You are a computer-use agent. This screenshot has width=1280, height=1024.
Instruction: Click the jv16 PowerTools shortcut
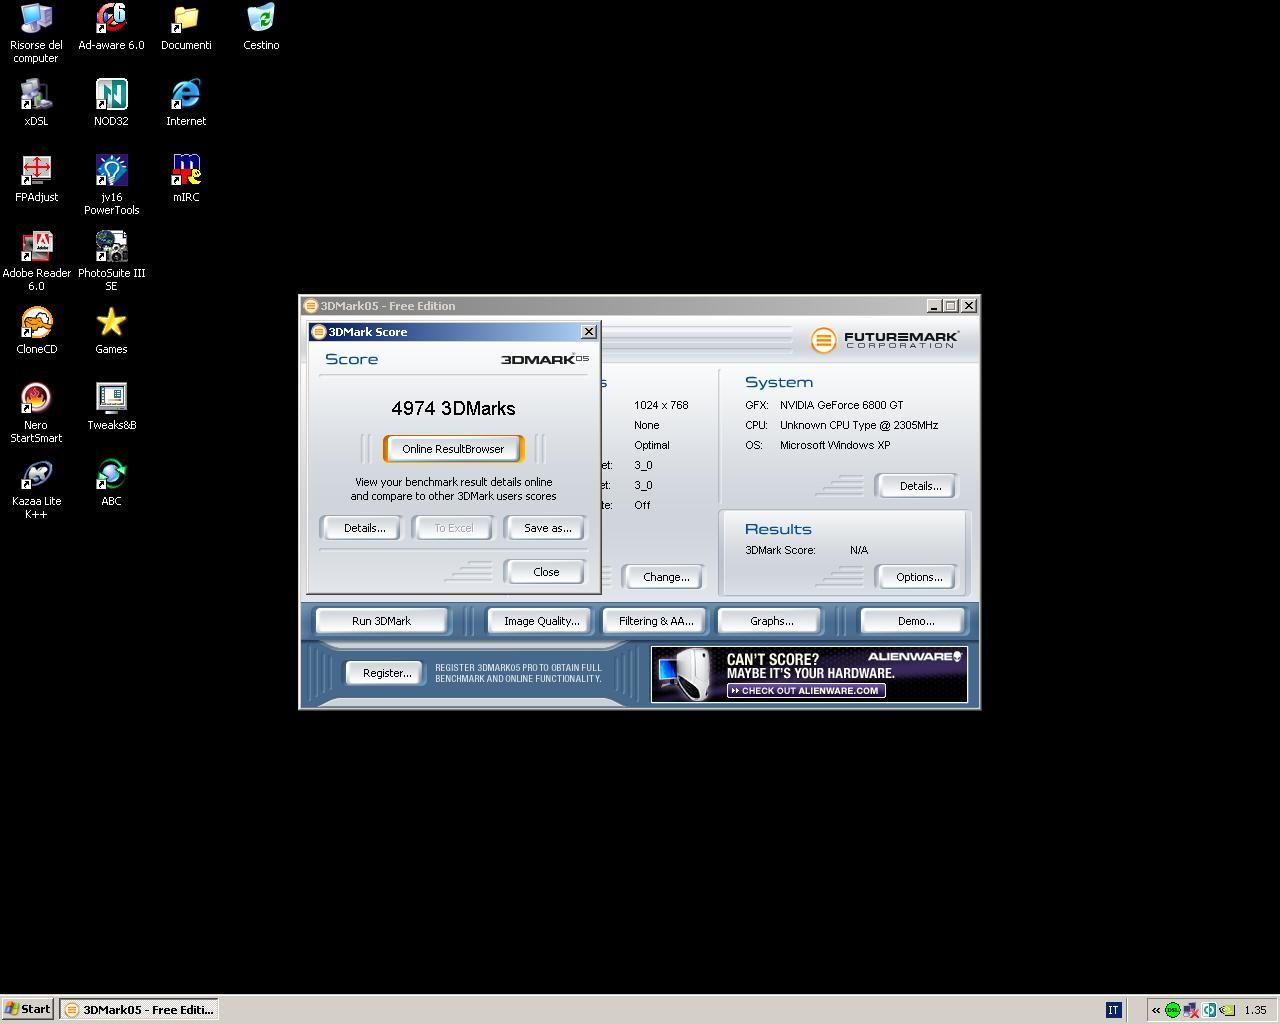click(x=111, y=185)
